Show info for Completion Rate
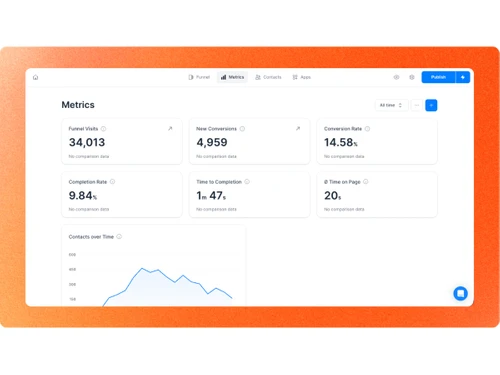This screenshot has width=500, height=375. (113, 182)
